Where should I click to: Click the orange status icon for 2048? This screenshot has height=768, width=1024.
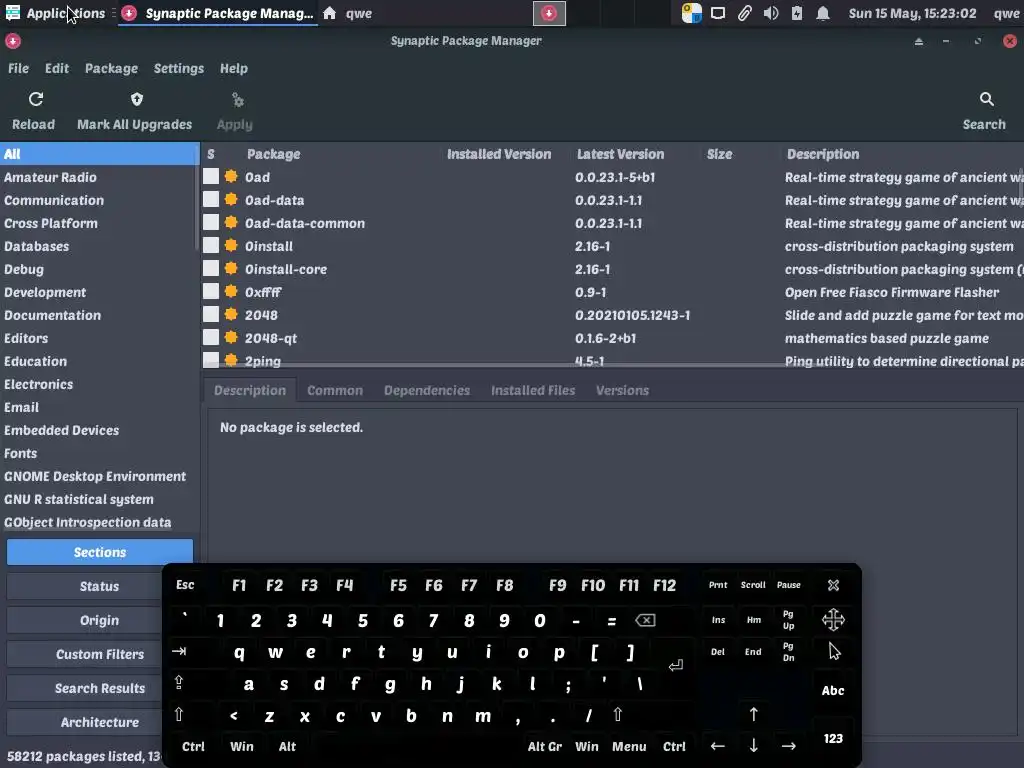(x=231, y=314)
